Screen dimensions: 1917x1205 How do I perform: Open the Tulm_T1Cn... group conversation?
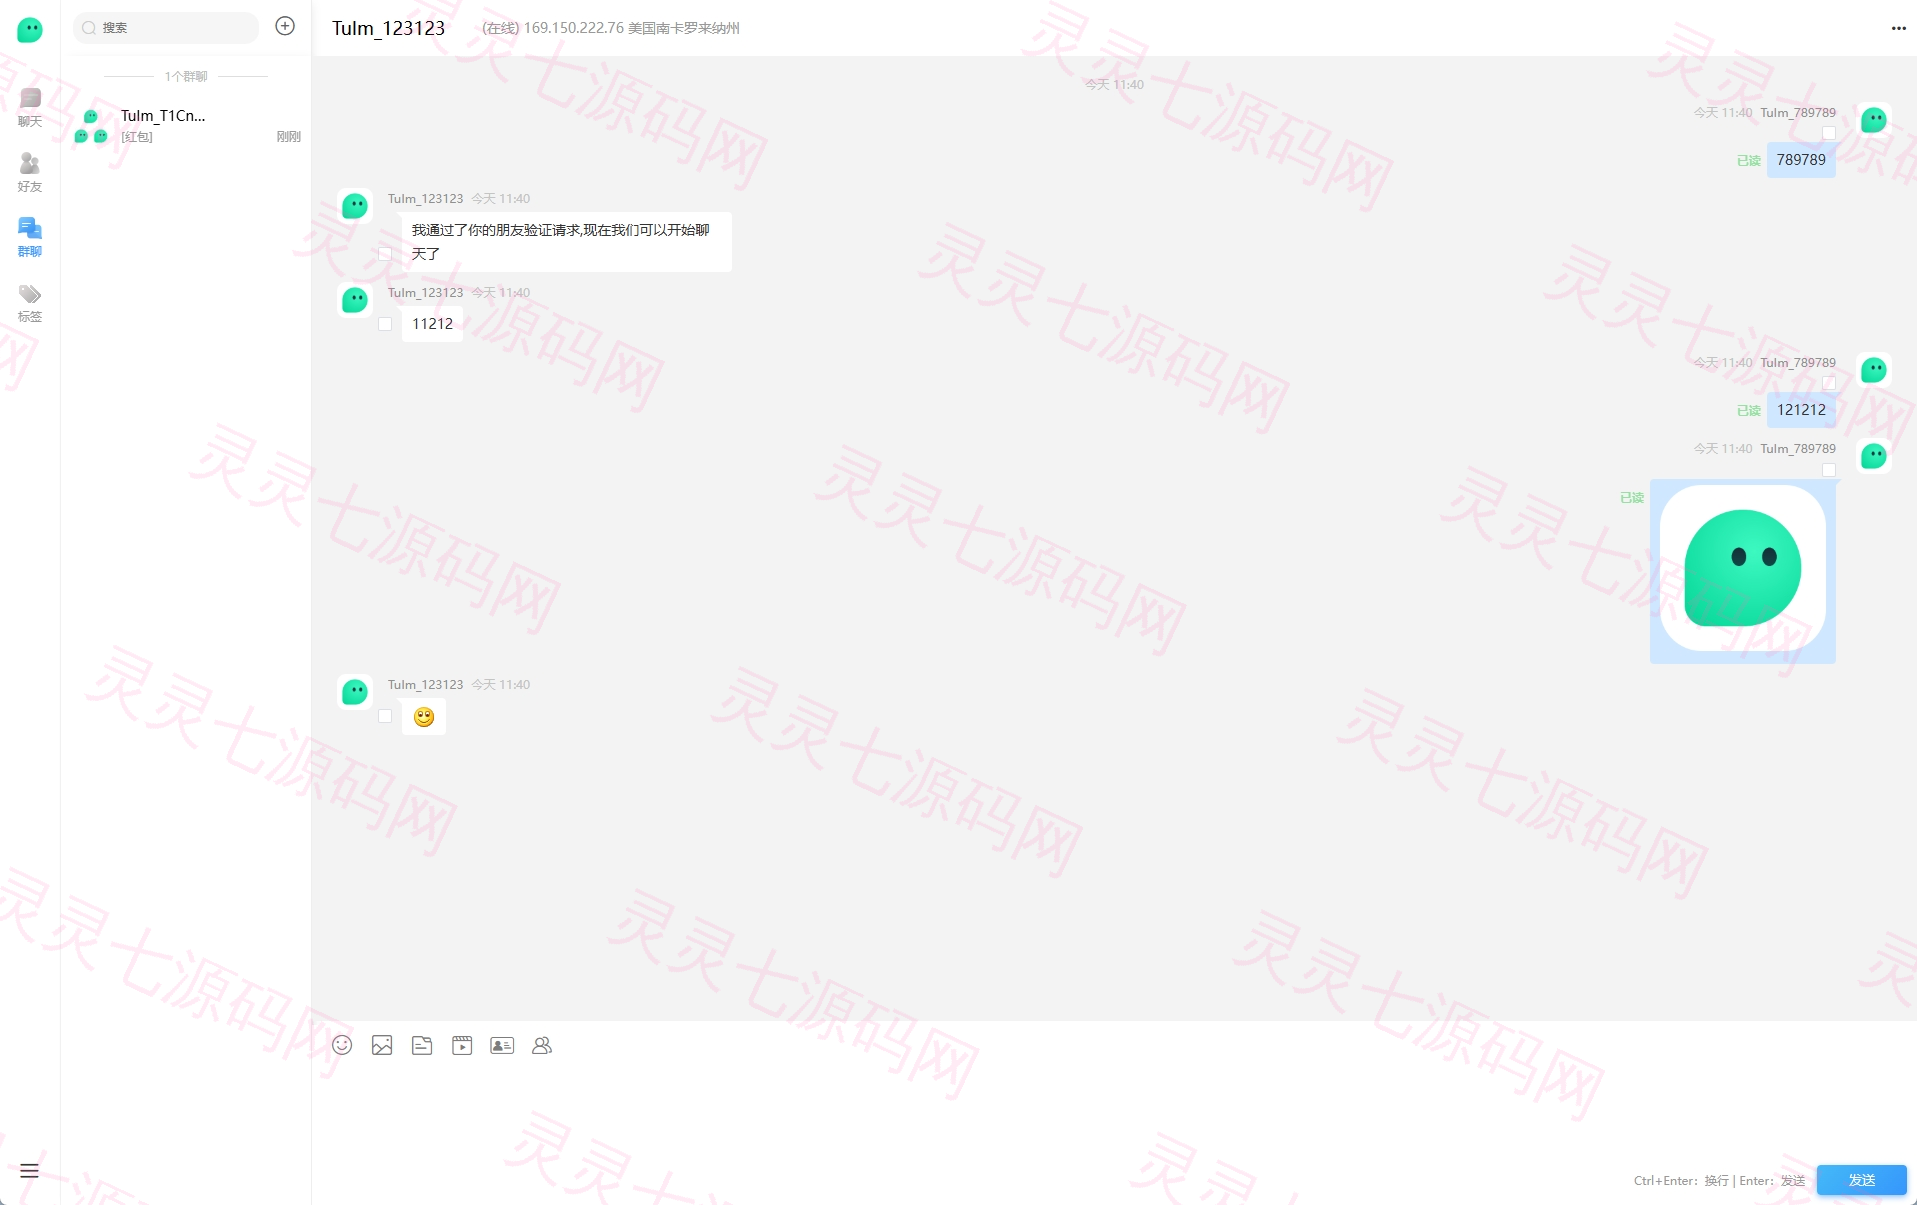186,125
